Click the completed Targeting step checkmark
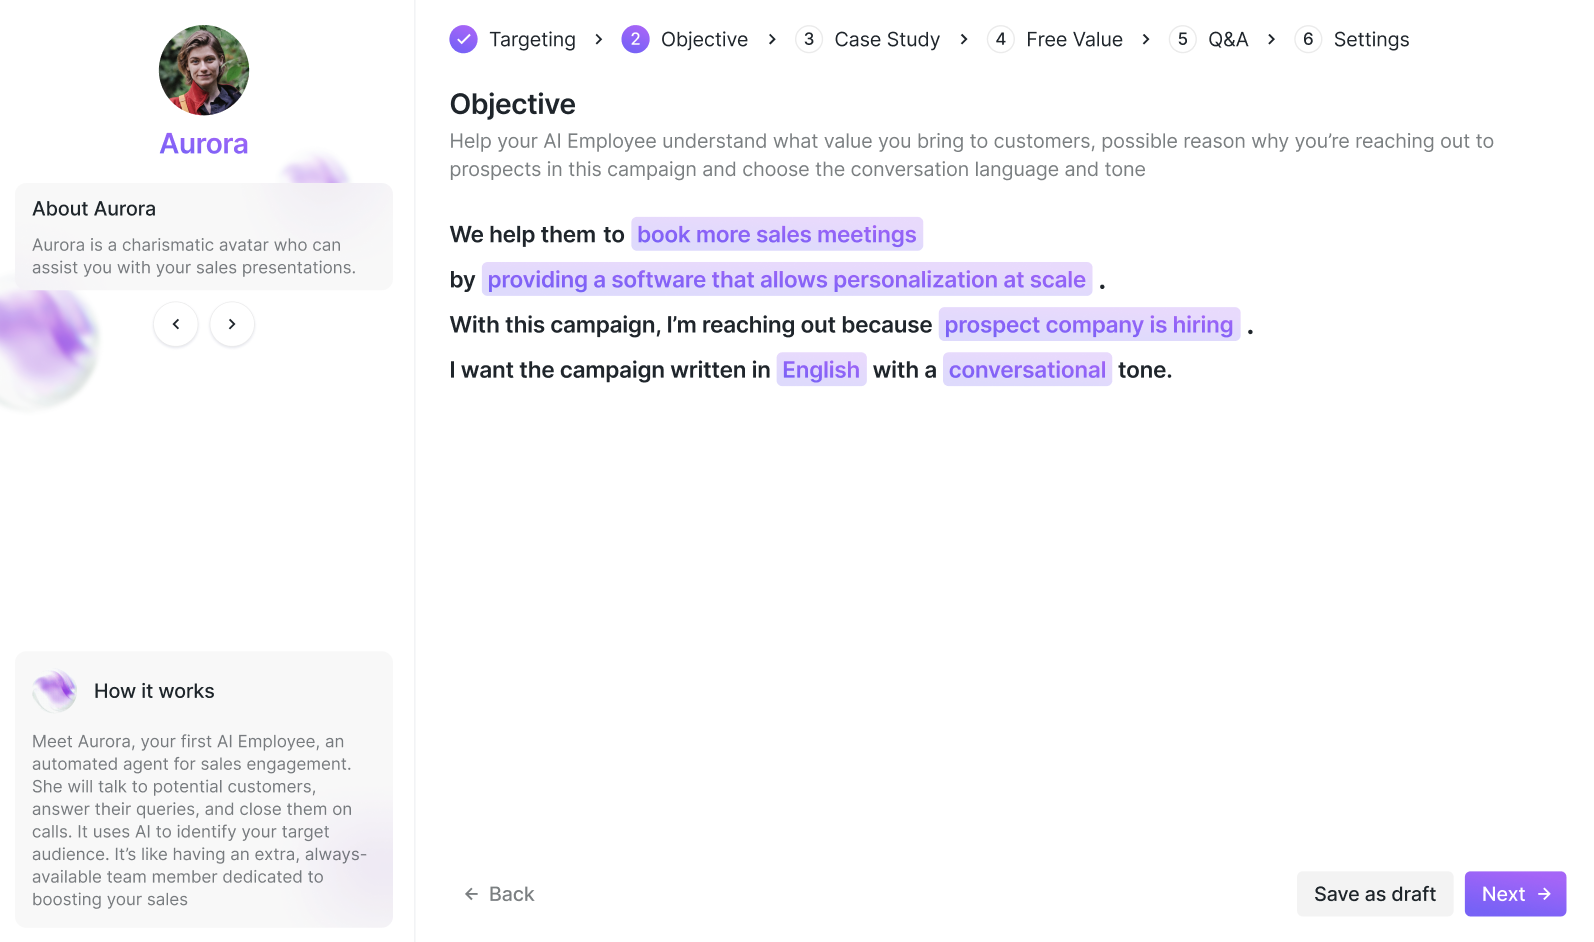 pos(463,39)
